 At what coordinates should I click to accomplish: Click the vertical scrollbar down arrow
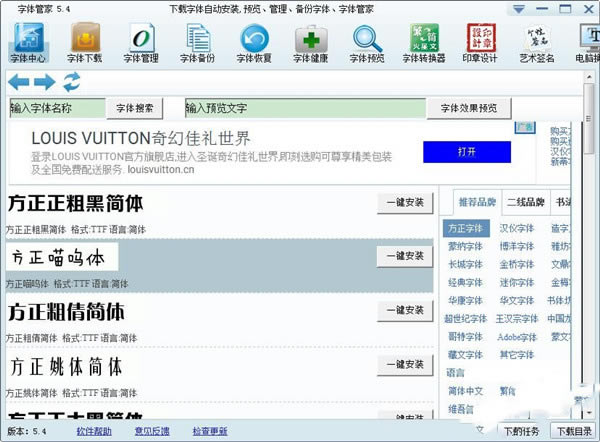point(589,413)
